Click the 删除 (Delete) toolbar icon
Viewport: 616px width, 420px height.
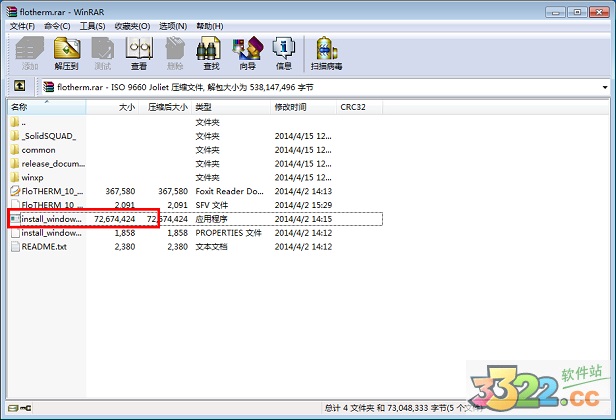click(175, 53)
